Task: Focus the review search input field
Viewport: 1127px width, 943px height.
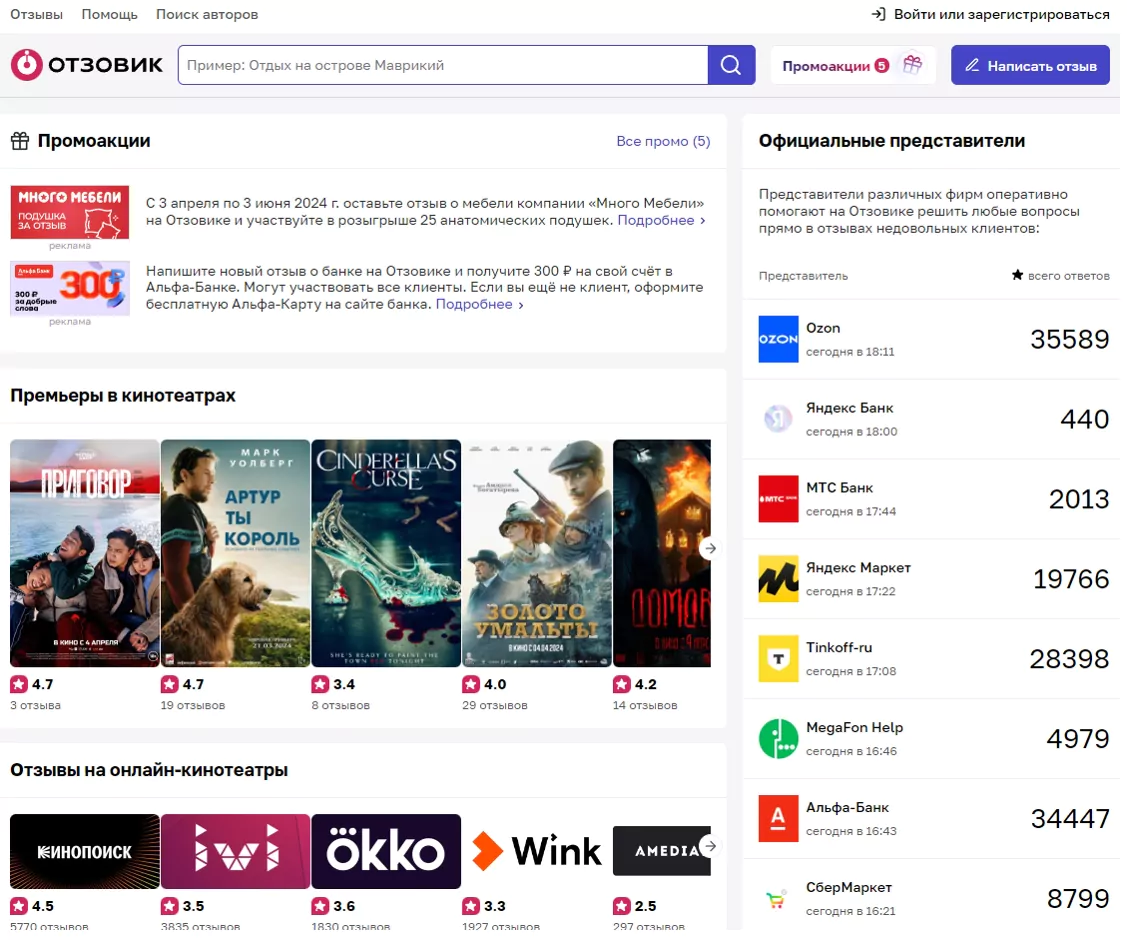Action: [x=446, y=65]
